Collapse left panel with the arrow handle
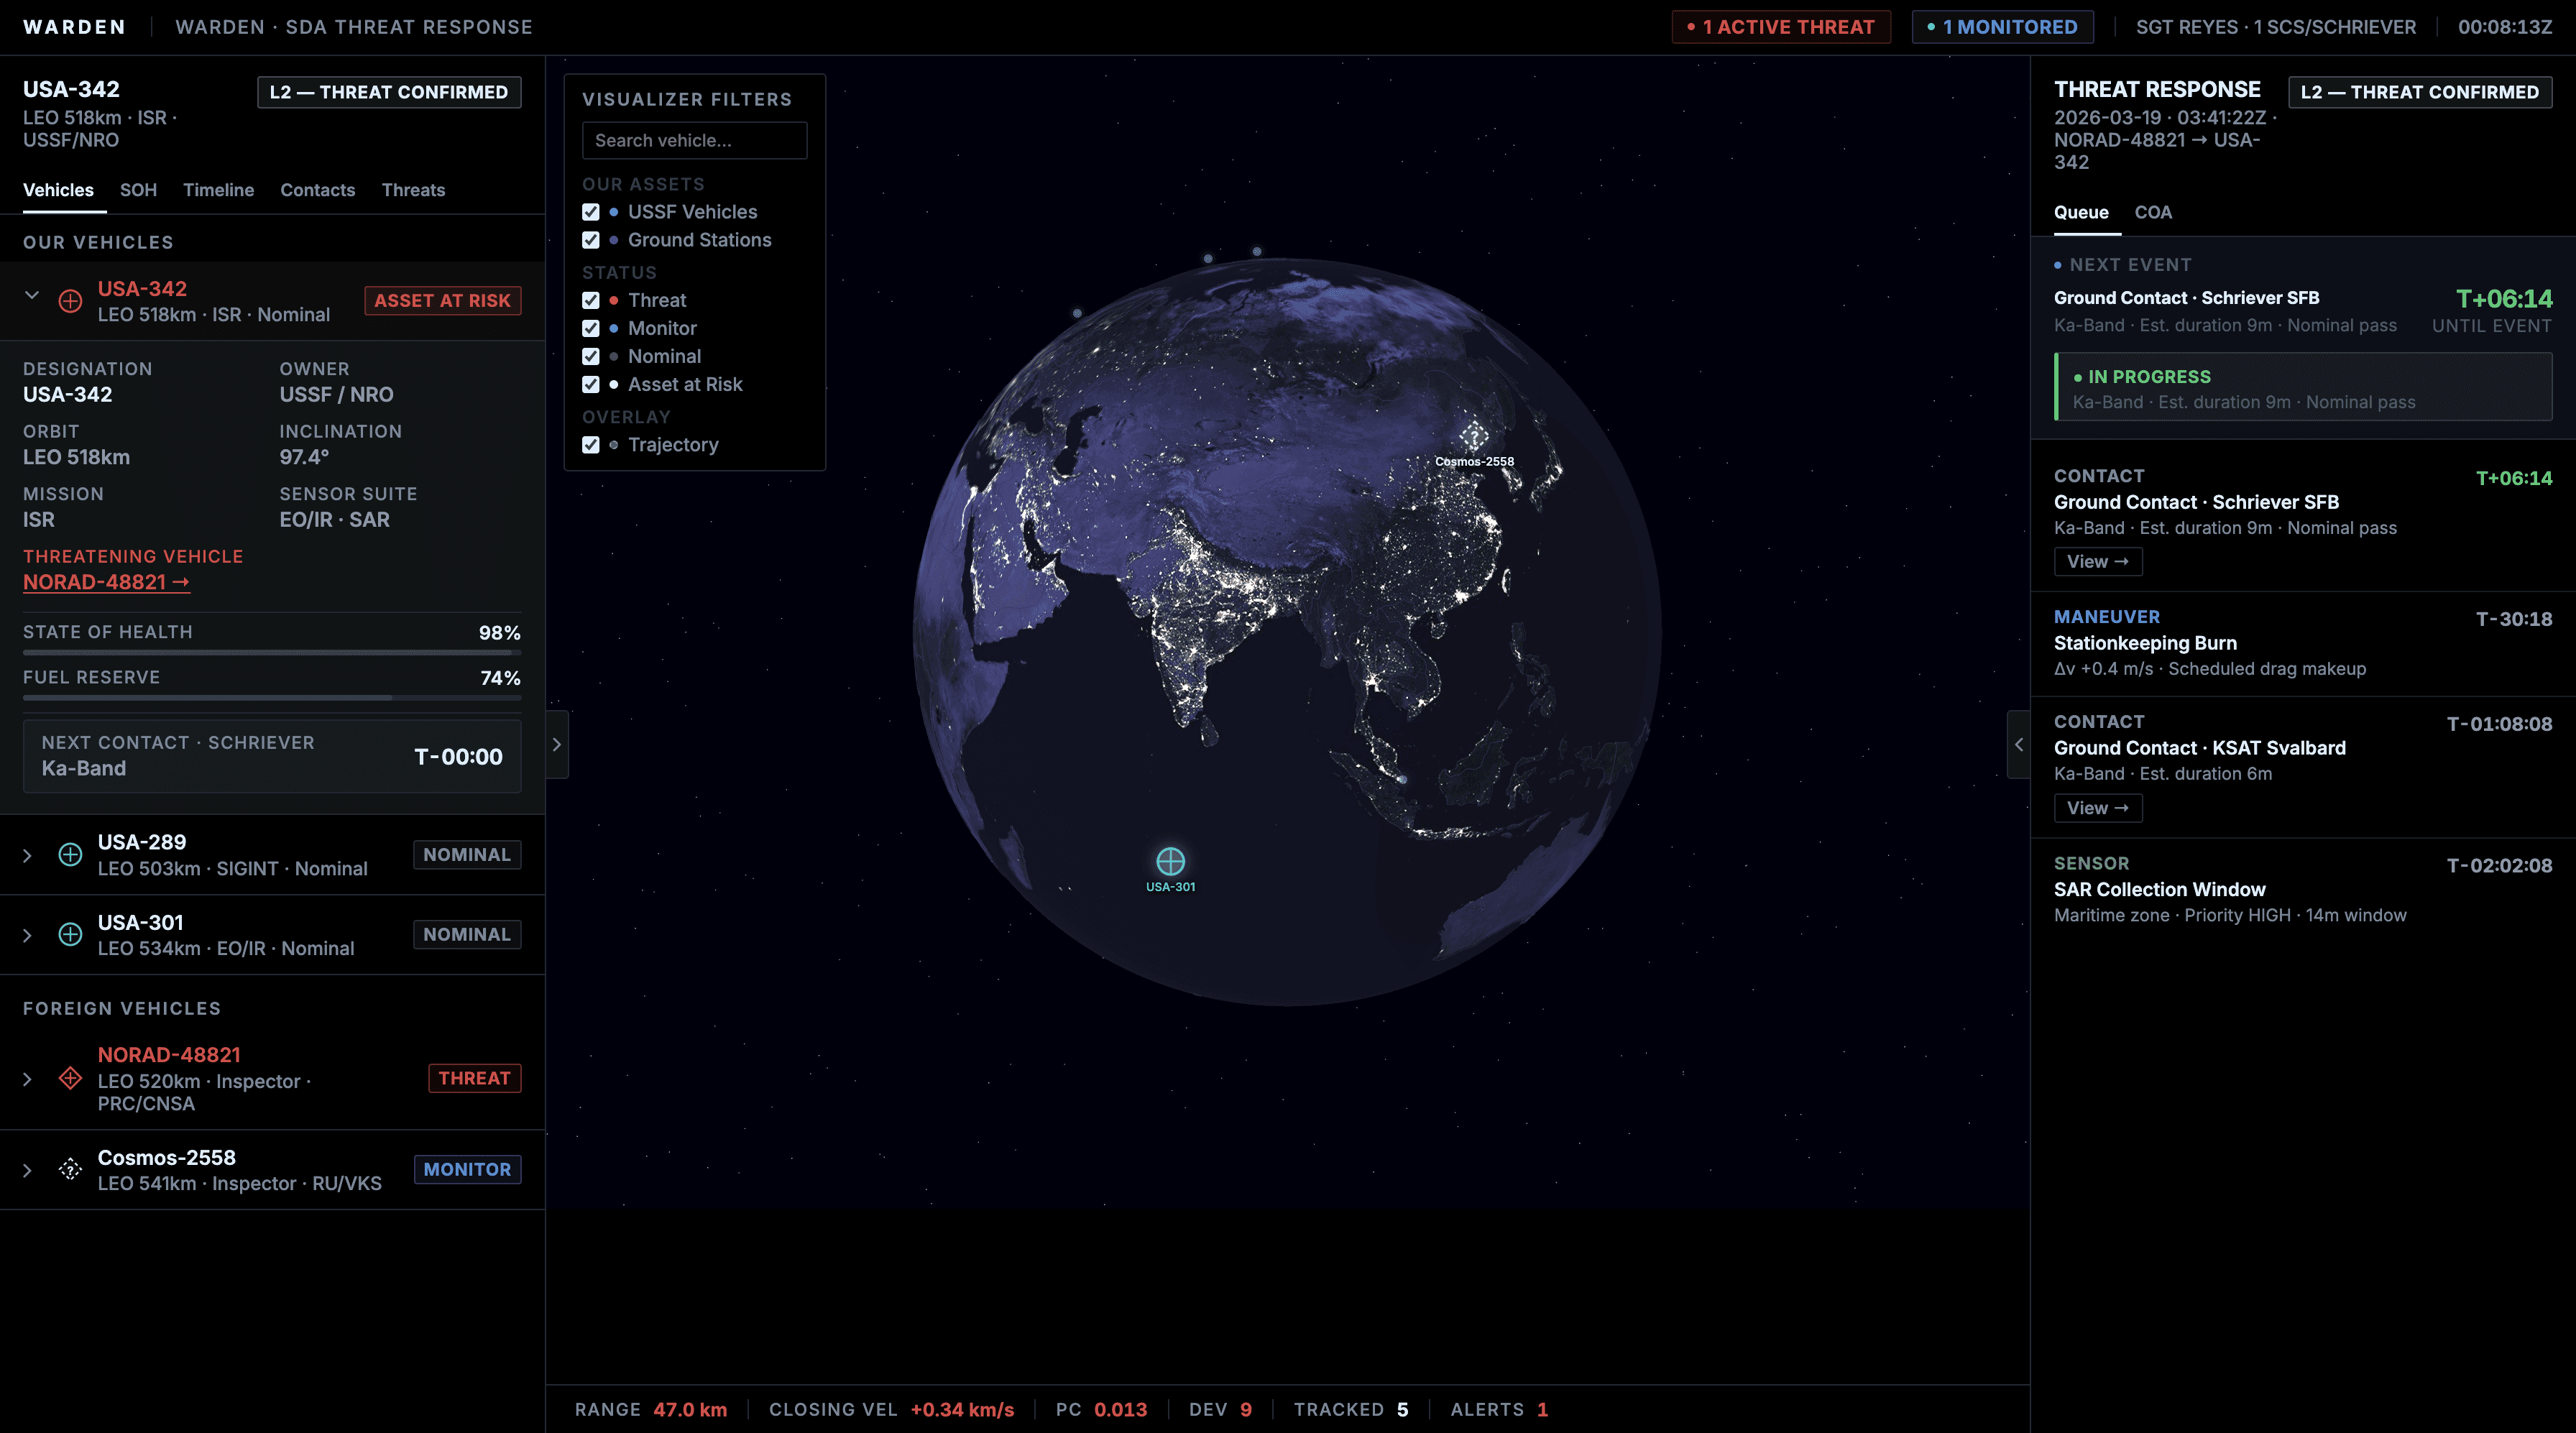This screenshot has width=2576, height=1433. [x=557, y=744]
